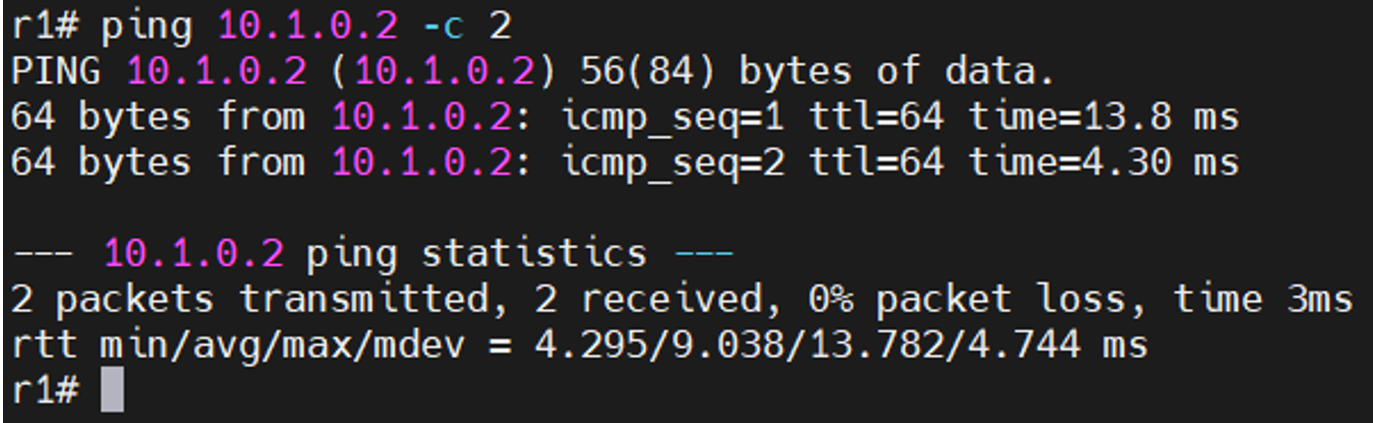Click the blinking cursor block at the prompt
The image size is (1373, 423).
[x=113, y=391]
